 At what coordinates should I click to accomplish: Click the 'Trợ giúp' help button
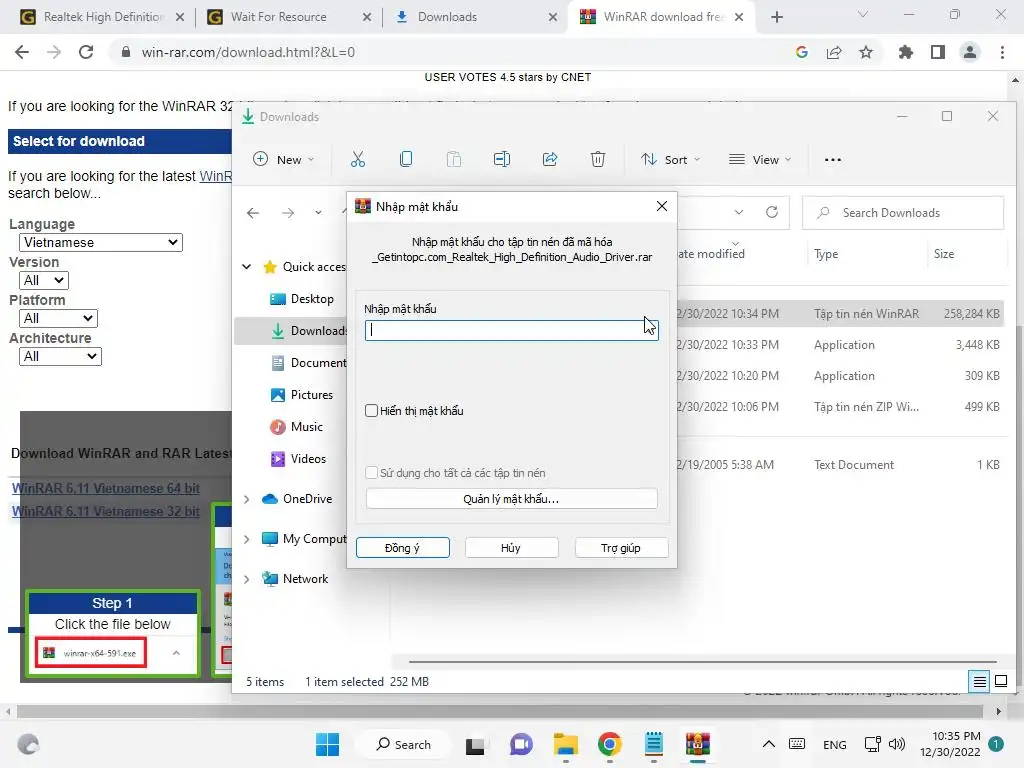(x=621, y=548)
